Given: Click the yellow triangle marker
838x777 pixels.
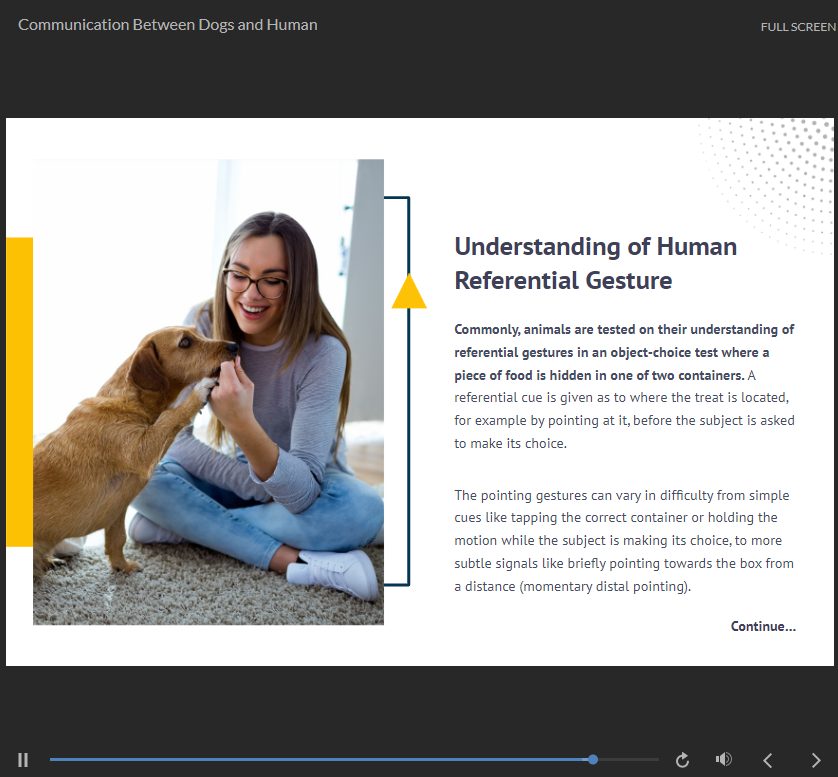Looking at the screenshot, I should (x=409, y=291).
